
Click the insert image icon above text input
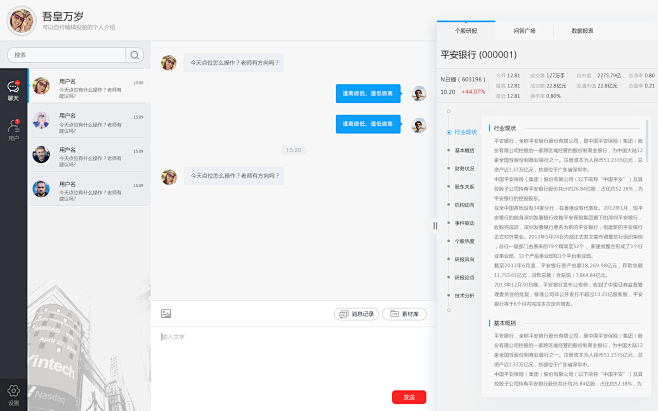pos(166,314)
